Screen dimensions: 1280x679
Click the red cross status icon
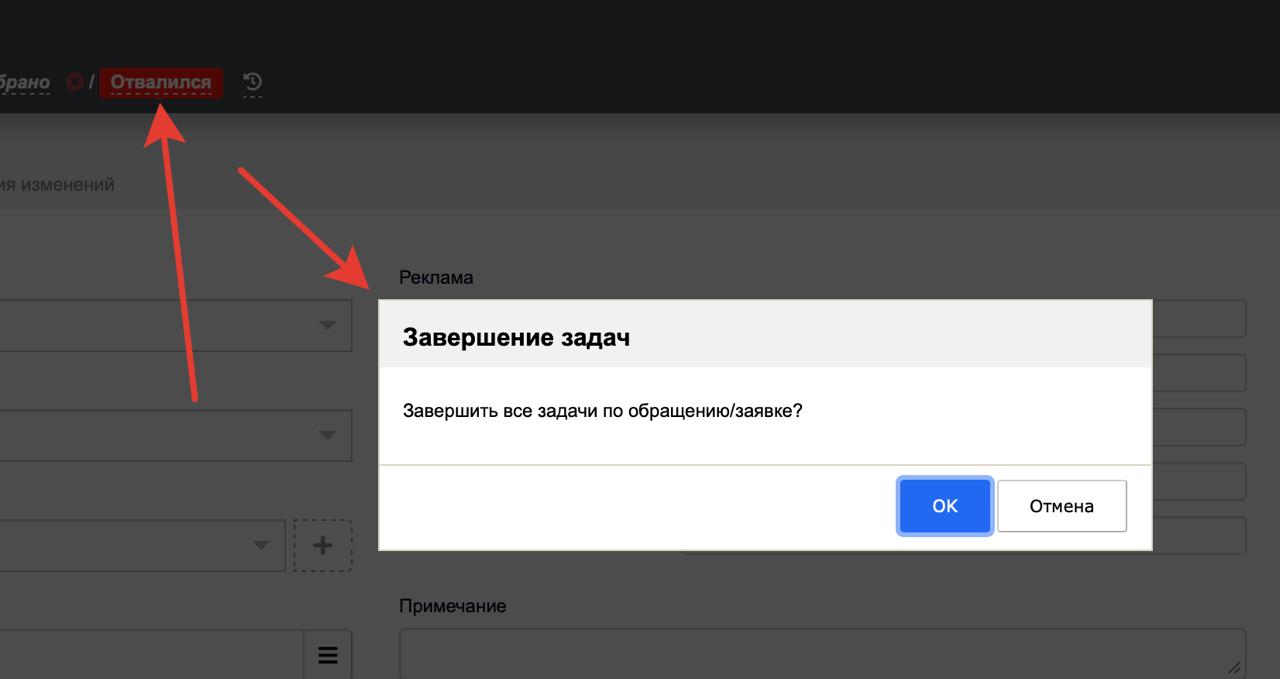coord(74,82)
